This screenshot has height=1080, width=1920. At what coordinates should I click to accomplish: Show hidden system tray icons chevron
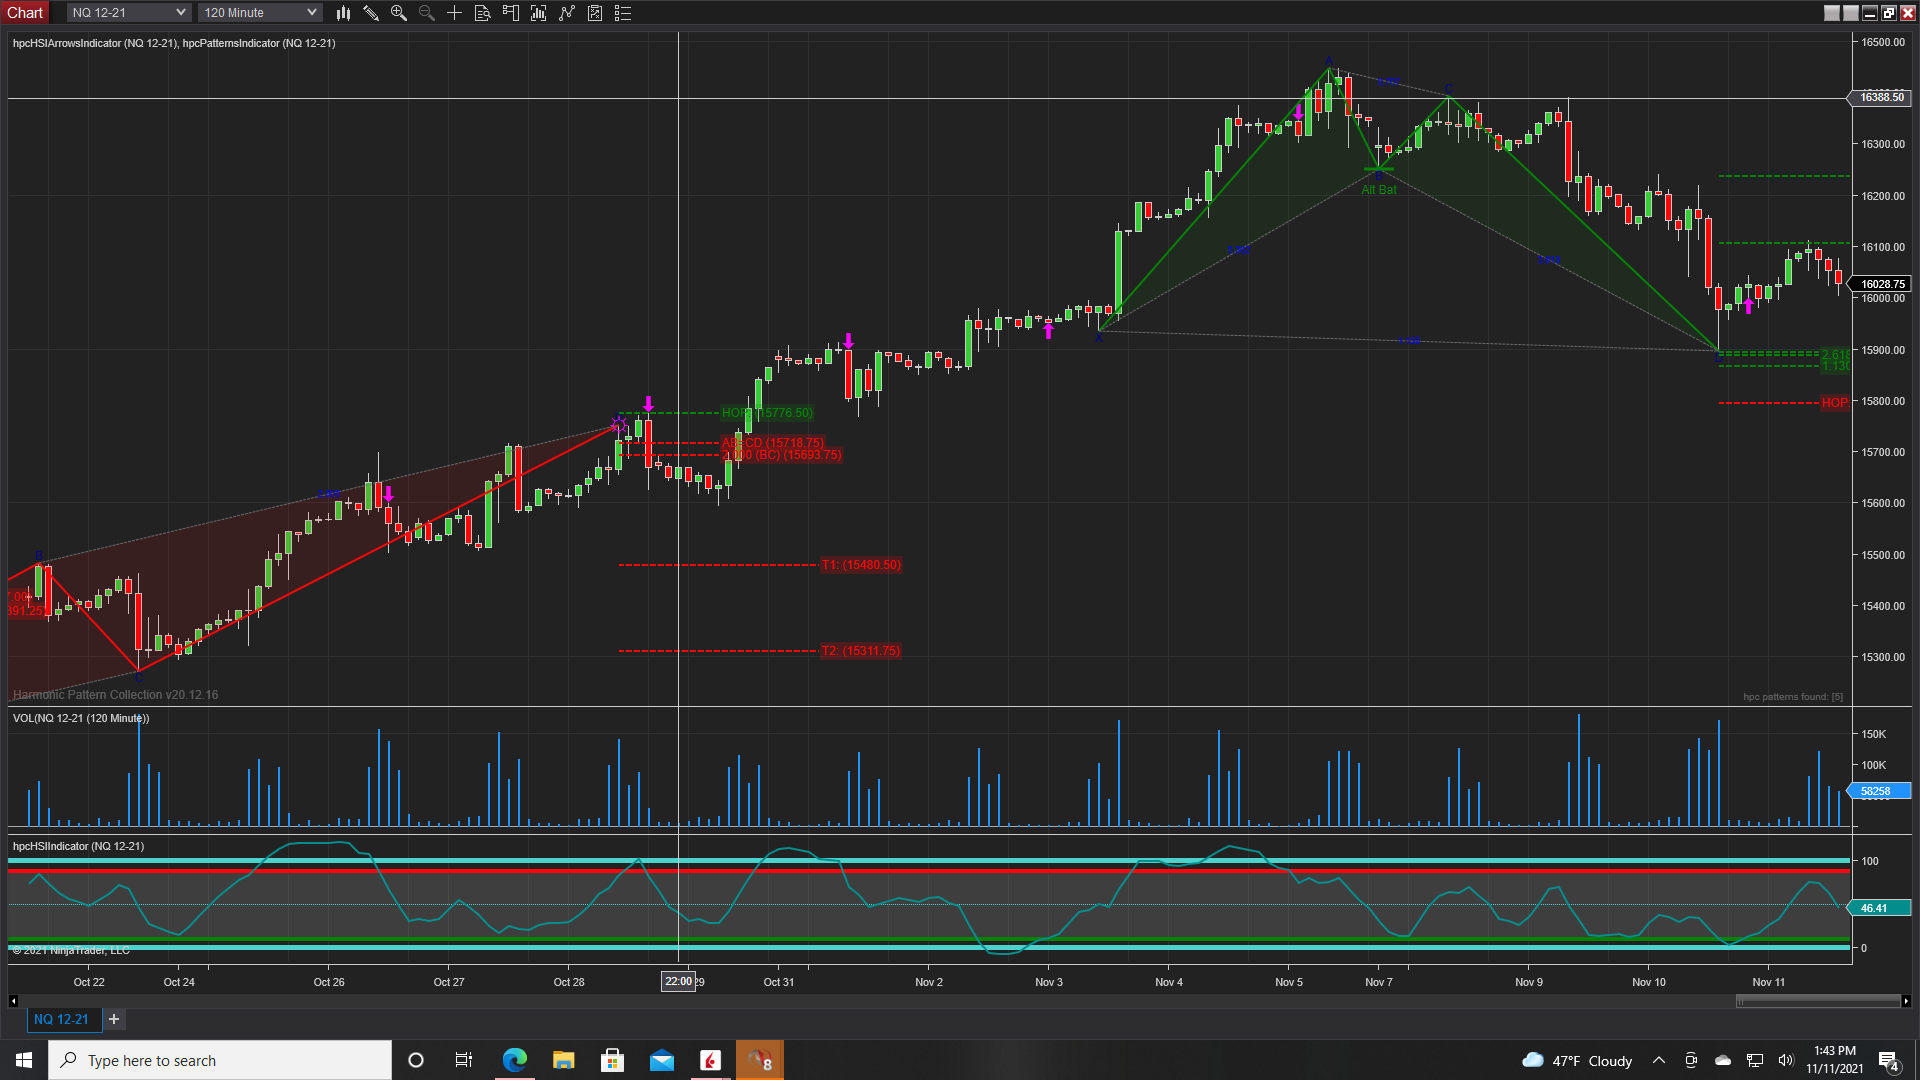point(1658,1061)
